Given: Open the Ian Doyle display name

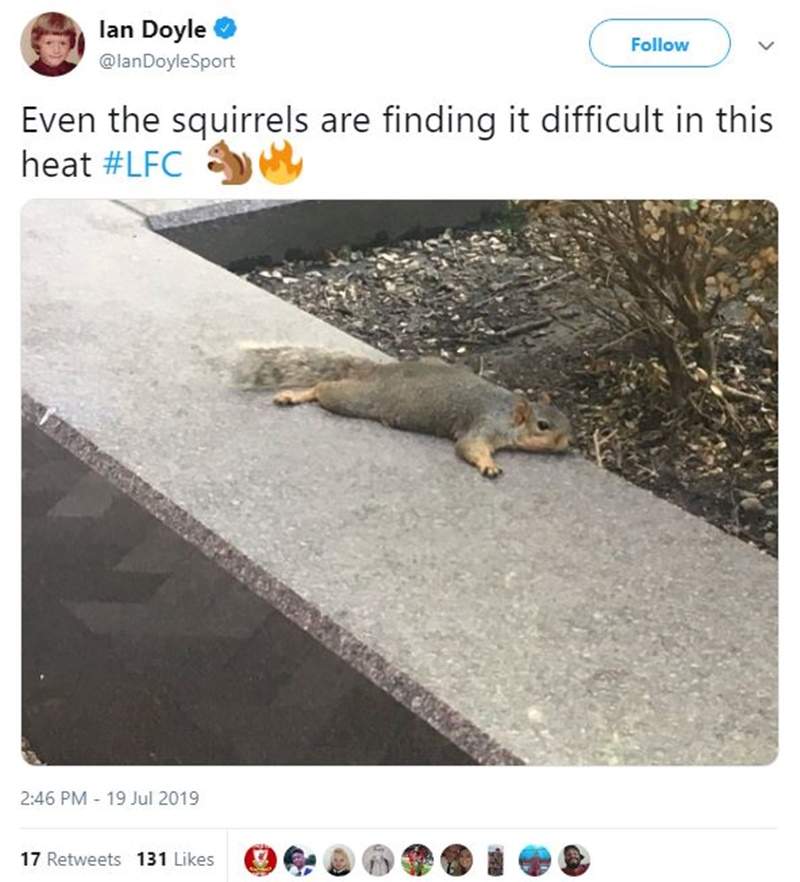Looking at the screenshot, I should [152, 29].
